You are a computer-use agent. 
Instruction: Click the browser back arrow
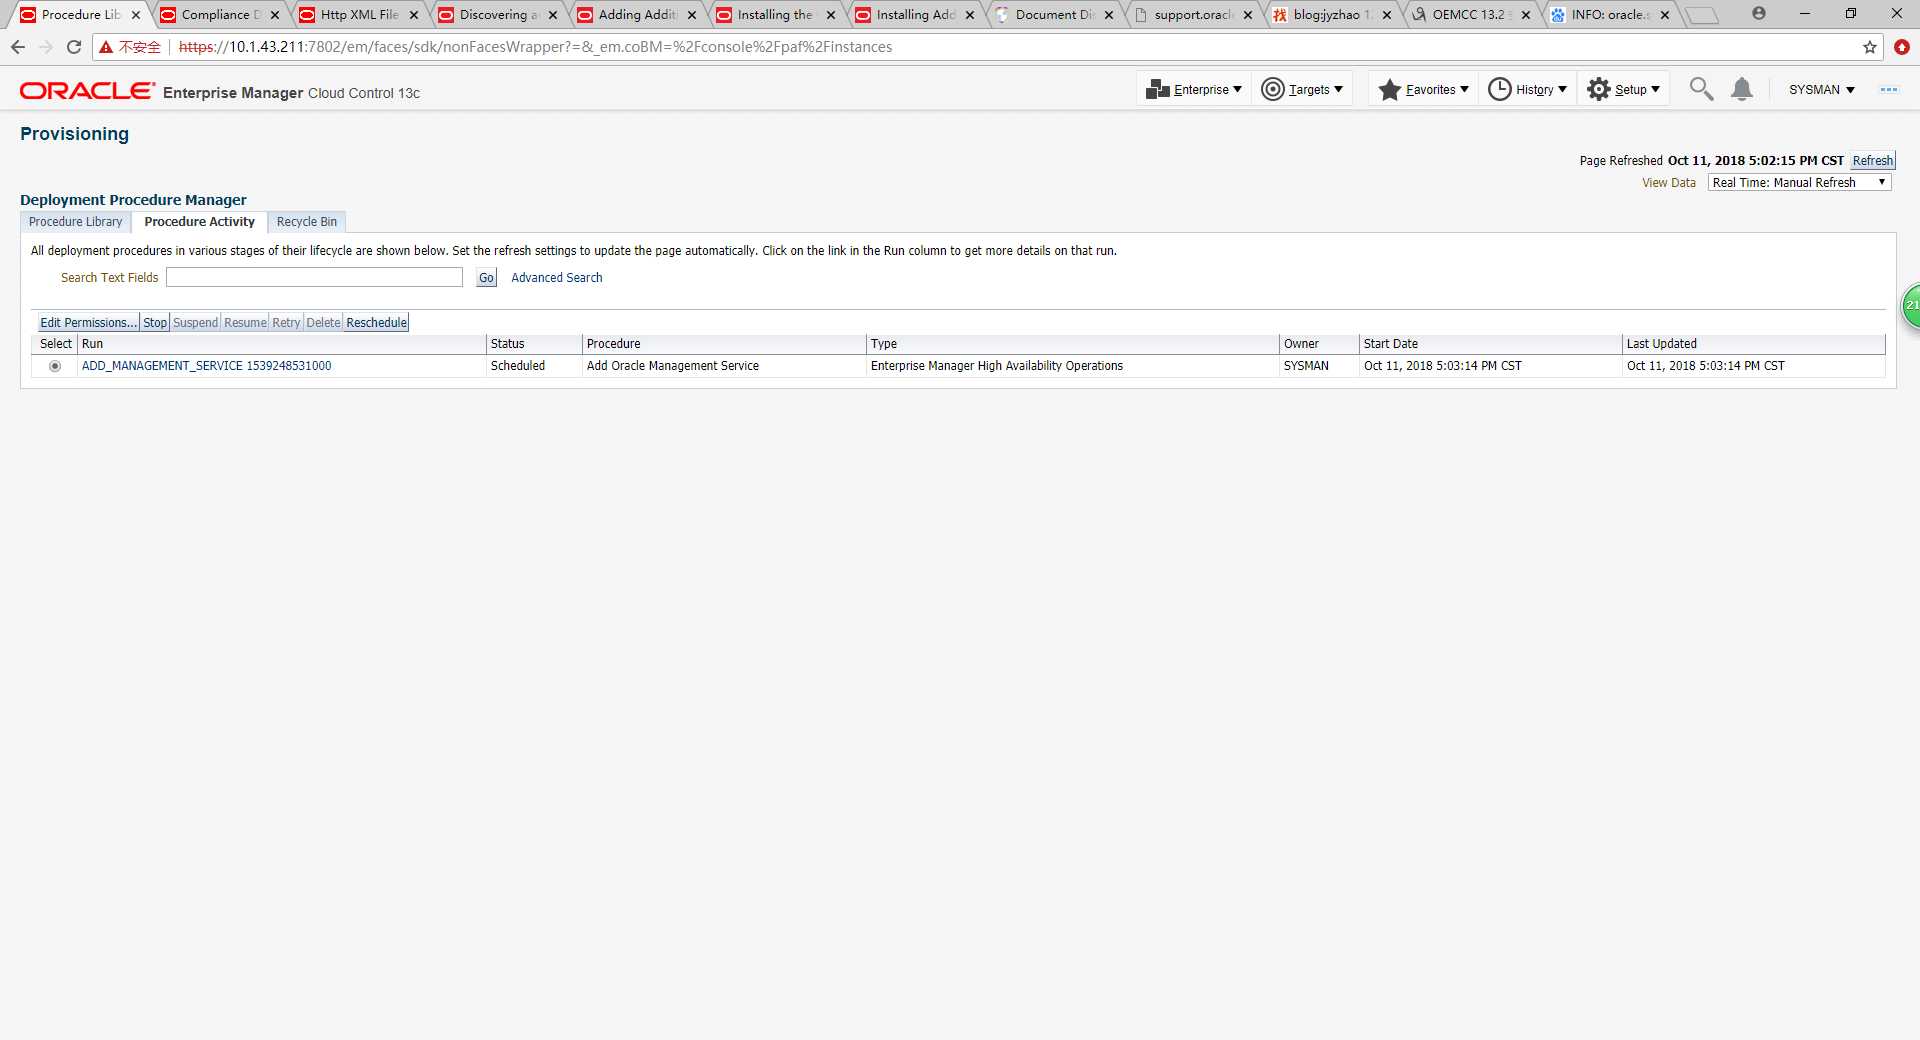pyautogui.click(x=18, y=47)
